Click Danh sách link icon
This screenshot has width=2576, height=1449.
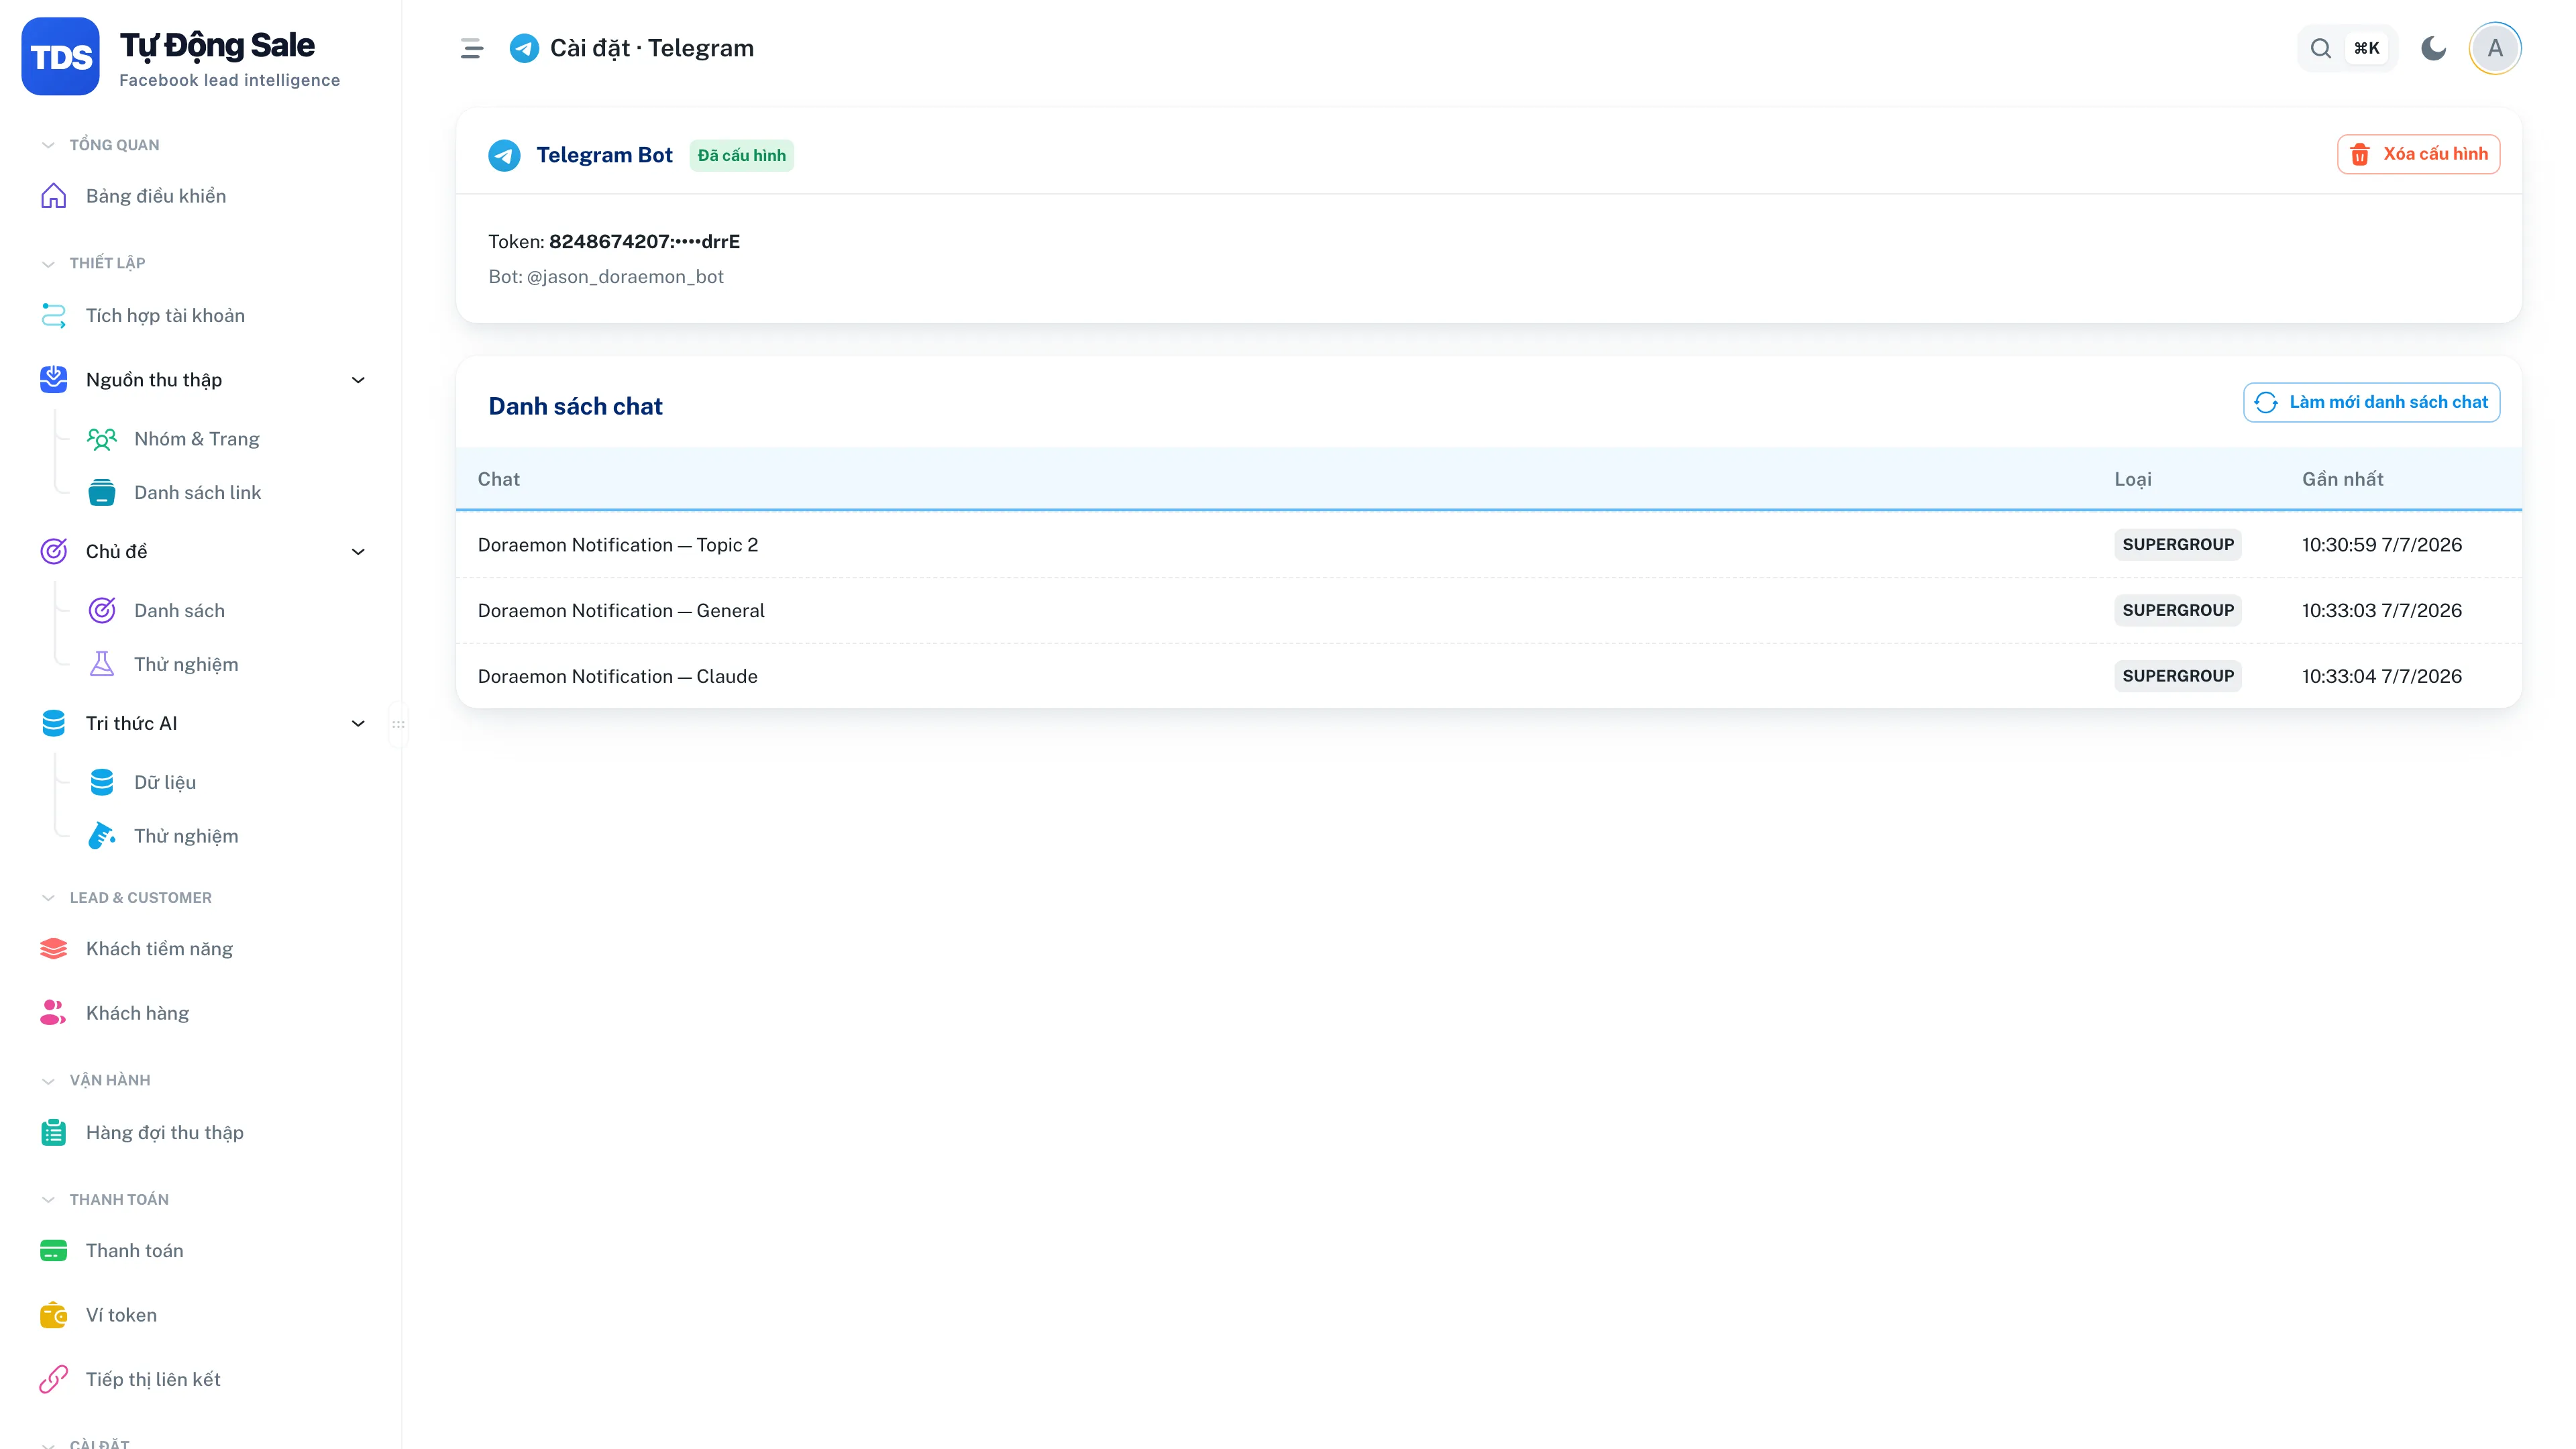tap(102, 493)
